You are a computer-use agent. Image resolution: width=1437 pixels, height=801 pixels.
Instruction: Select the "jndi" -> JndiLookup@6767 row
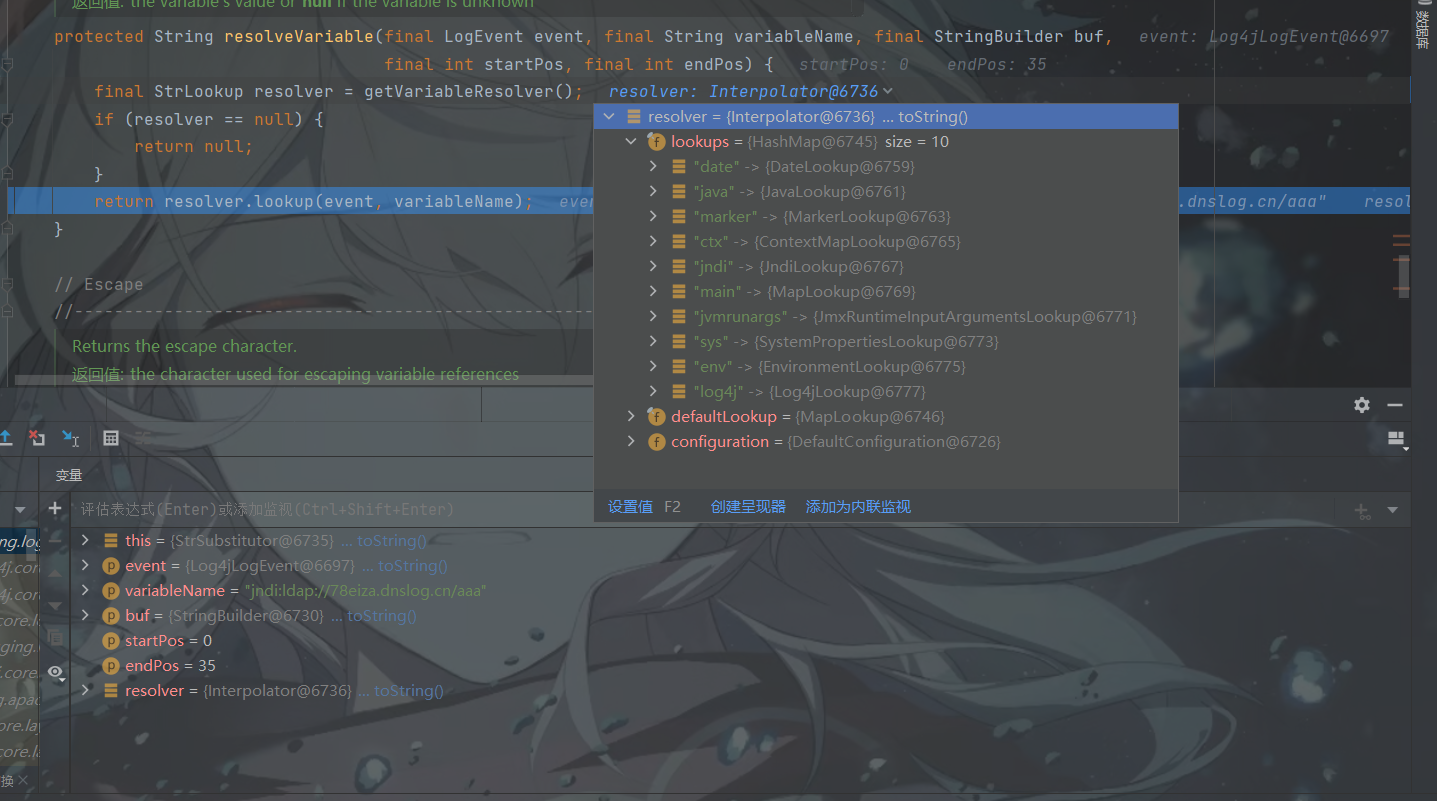coord(886,266)
